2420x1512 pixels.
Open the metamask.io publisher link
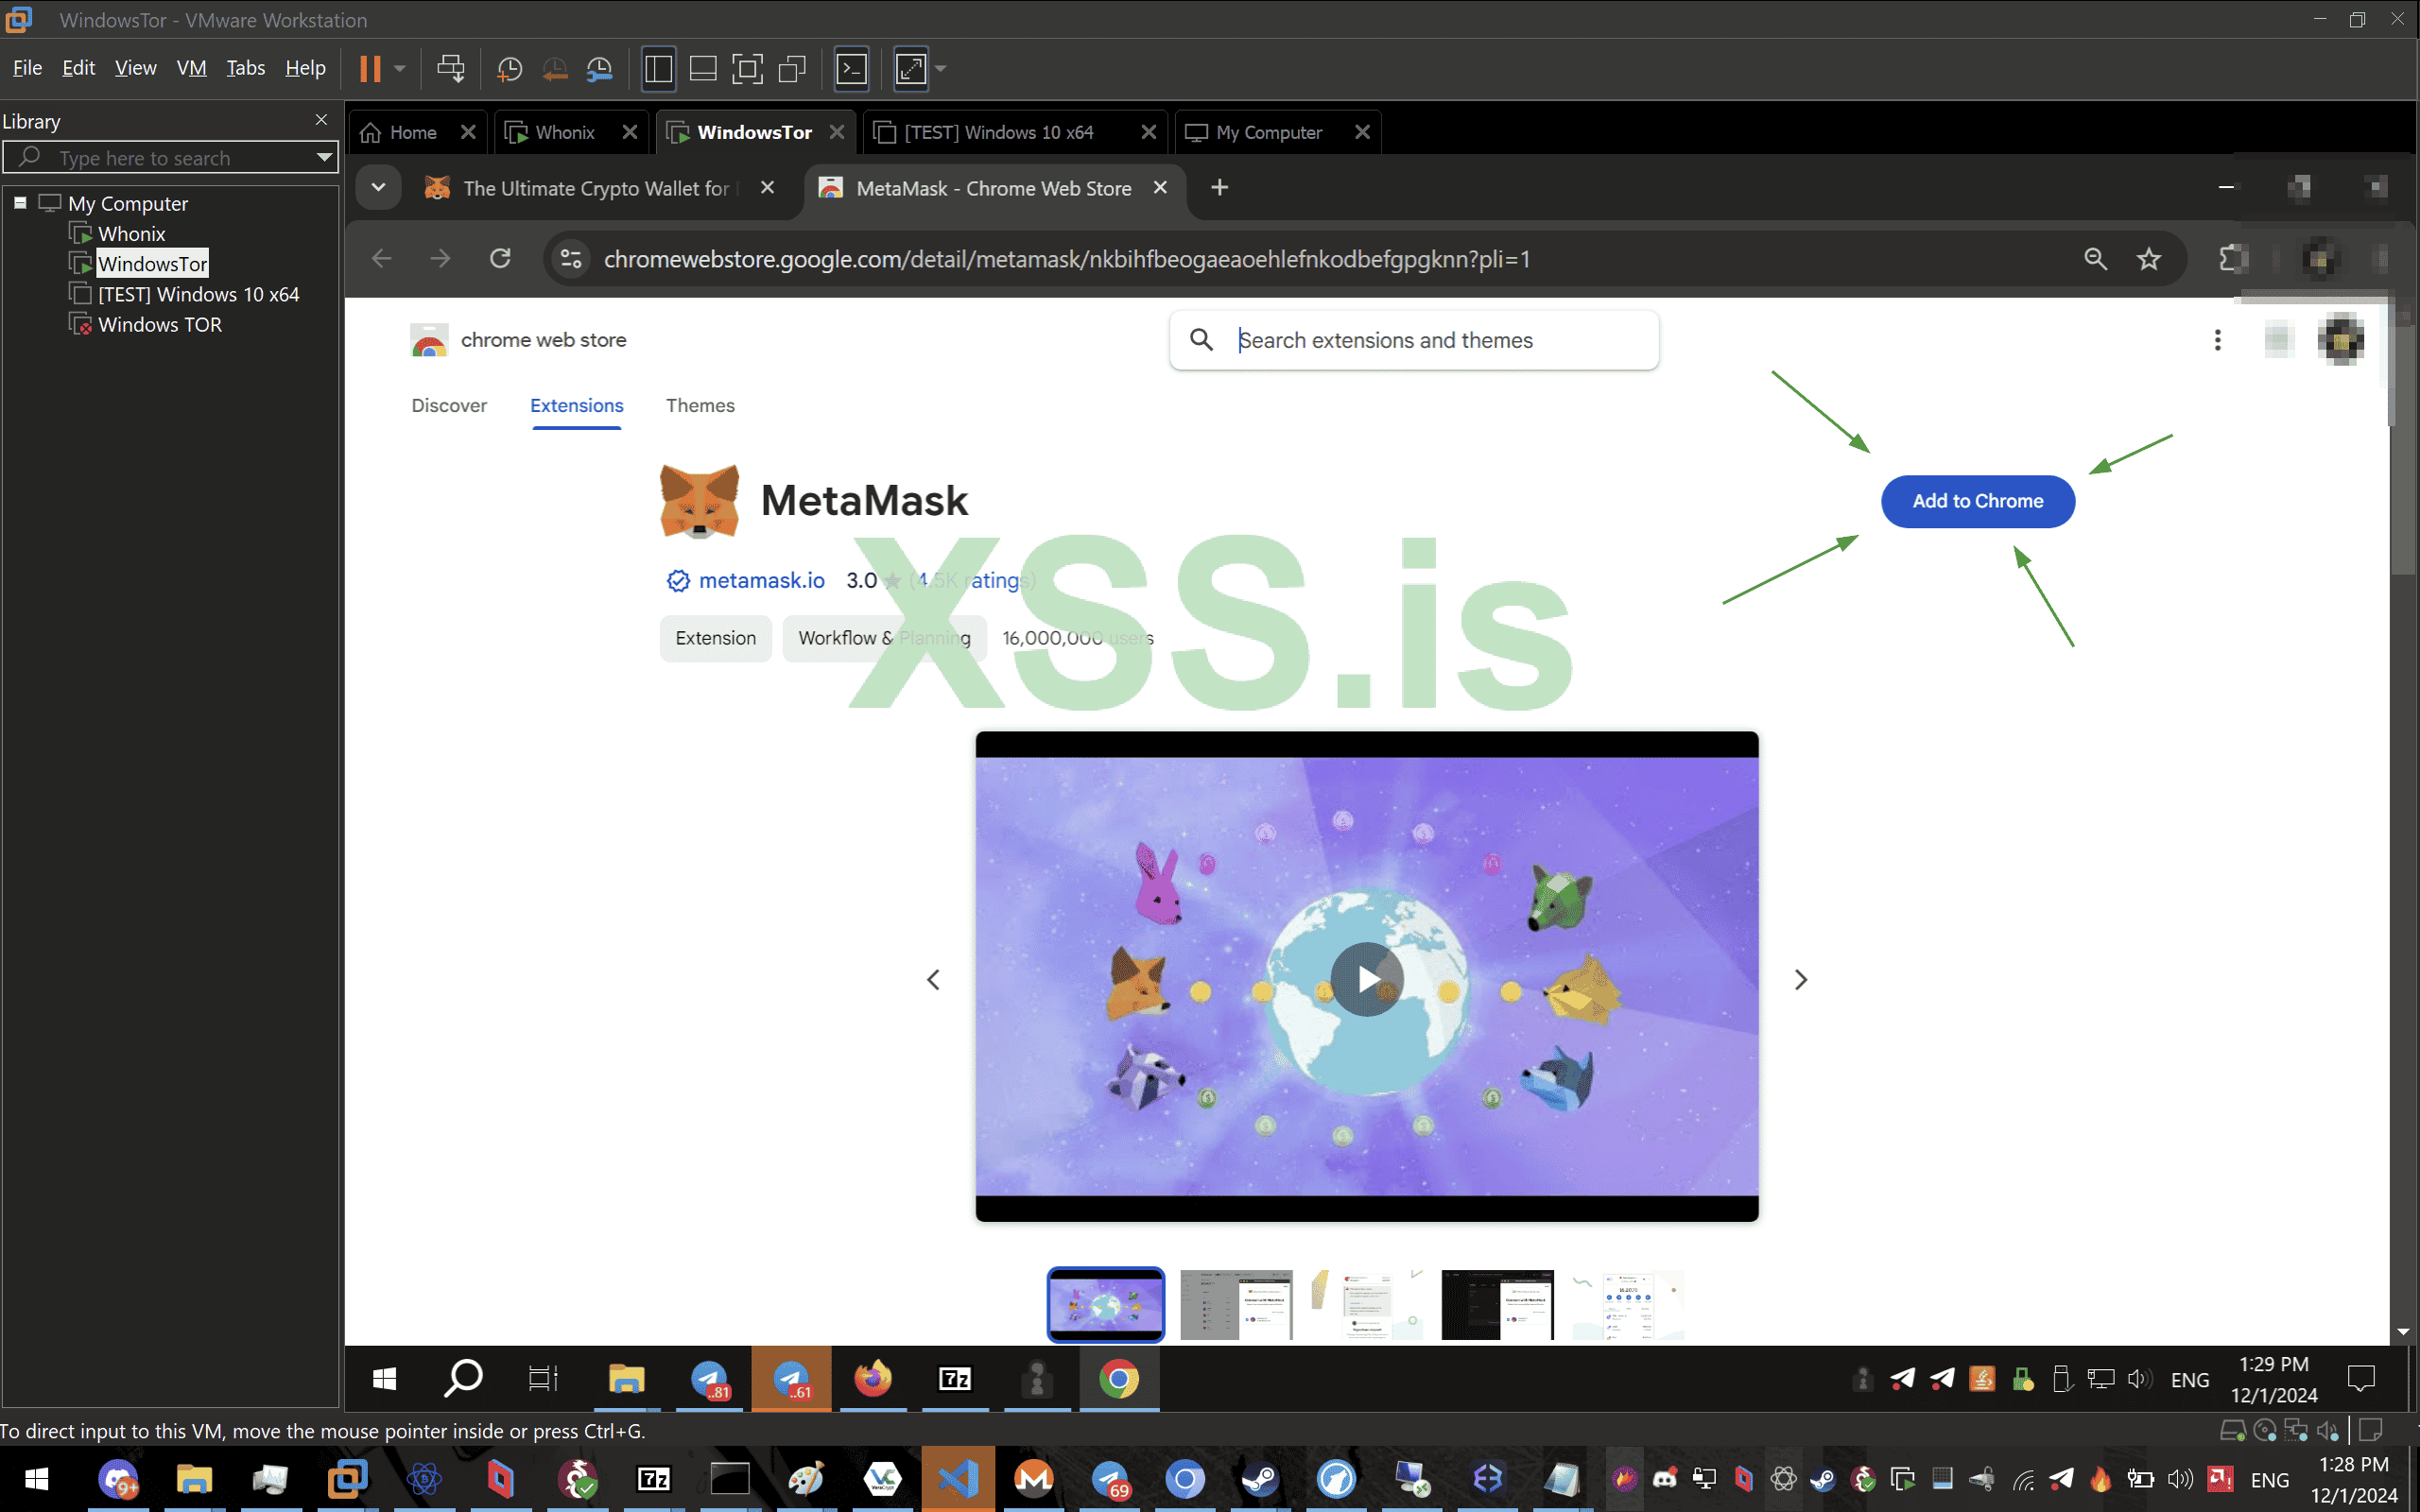point(761,580)
